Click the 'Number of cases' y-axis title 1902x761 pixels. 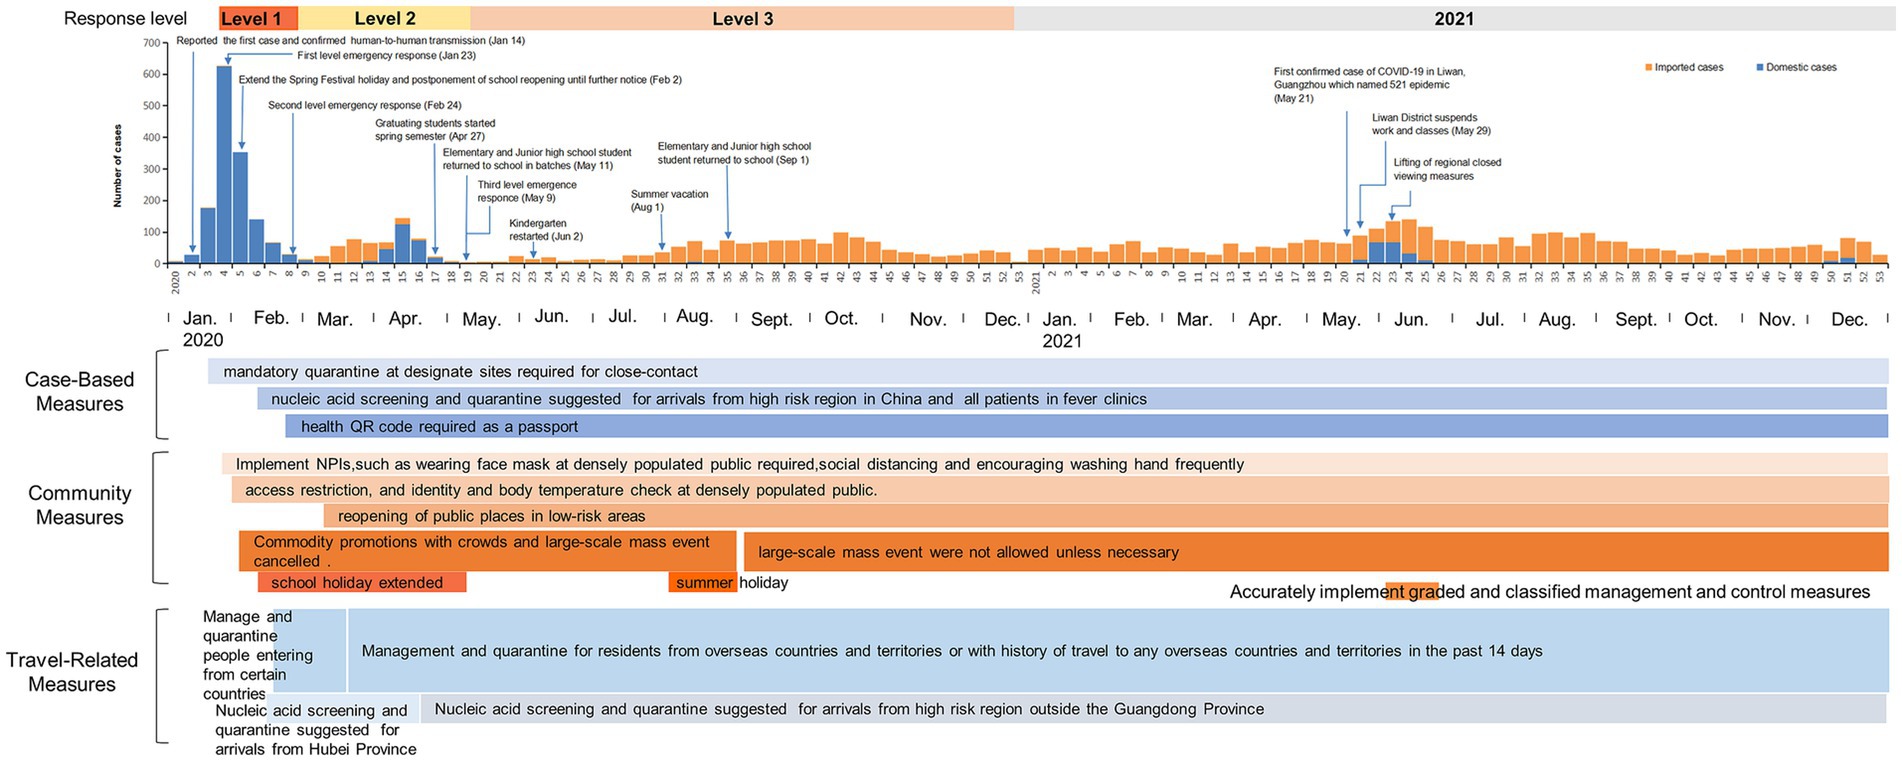click(118, 165)
